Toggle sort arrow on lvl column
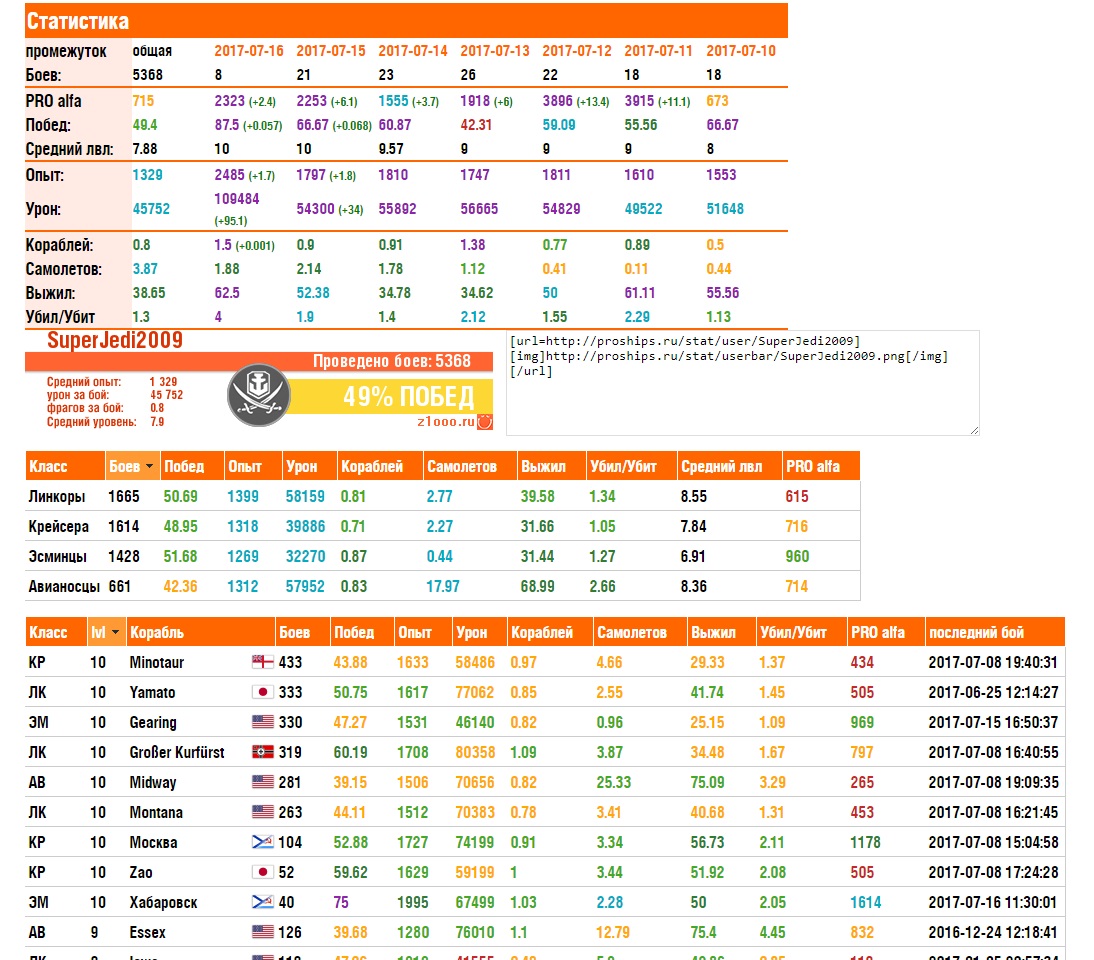This screenshot has width=1094, height=960. 115,632
